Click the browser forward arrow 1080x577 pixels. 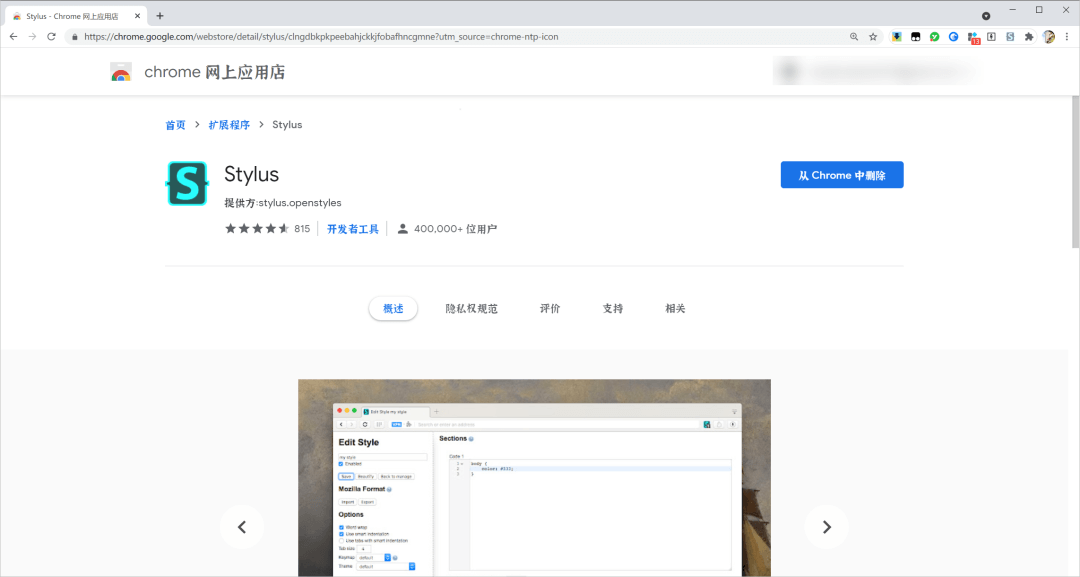(x=32, y=36)
